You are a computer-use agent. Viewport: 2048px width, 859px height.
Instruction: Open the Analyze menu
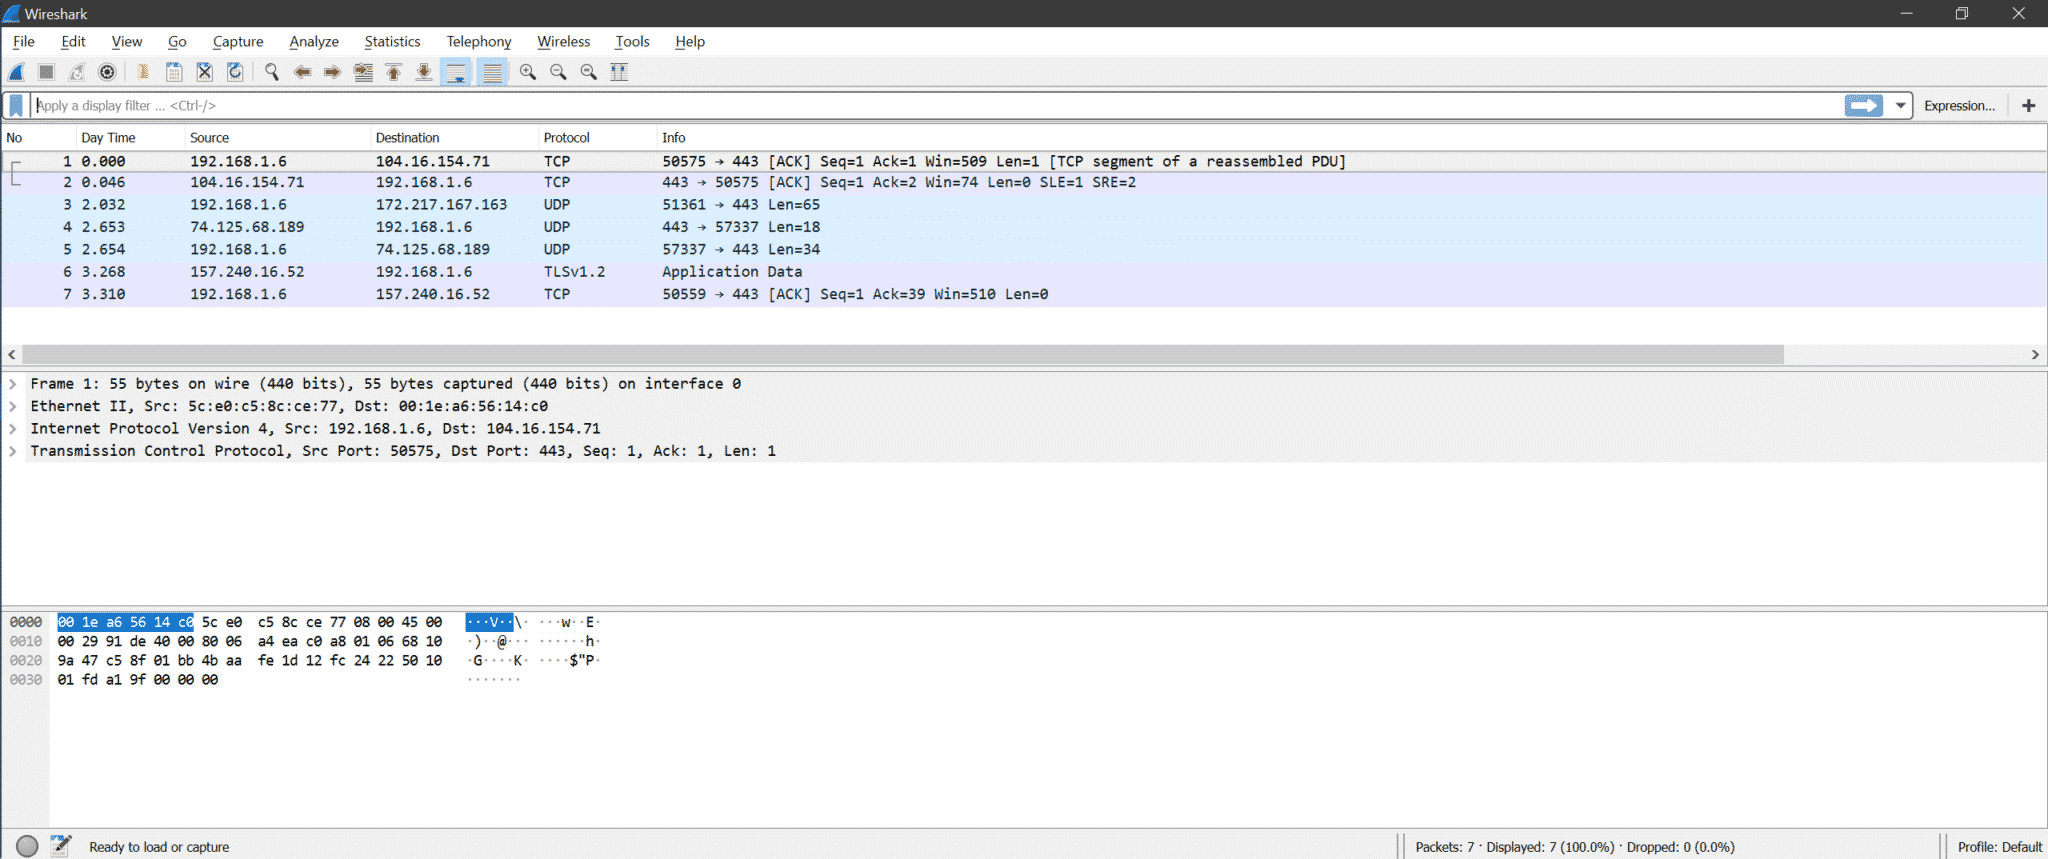click(314, 42)
